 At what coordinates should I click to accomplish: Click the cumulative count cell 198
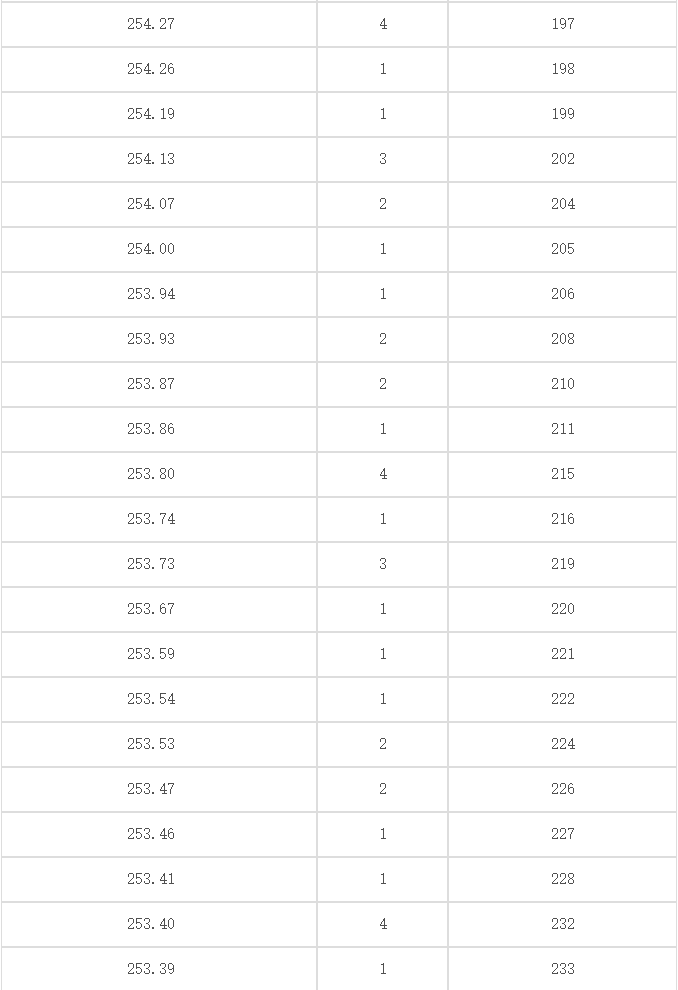(x=562, y=69)
